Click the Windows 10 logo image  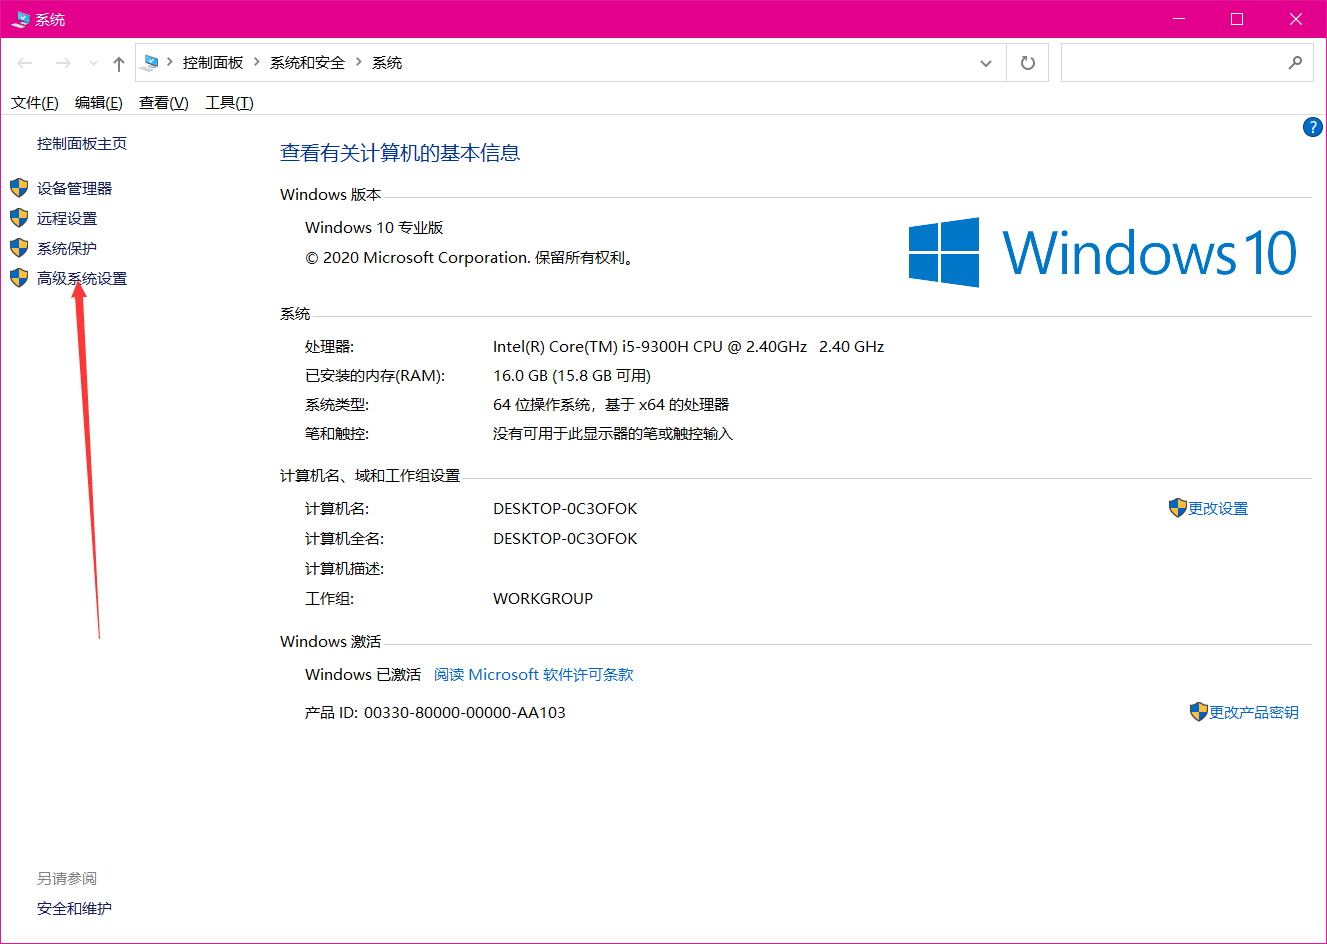[x=1102, y=252]
